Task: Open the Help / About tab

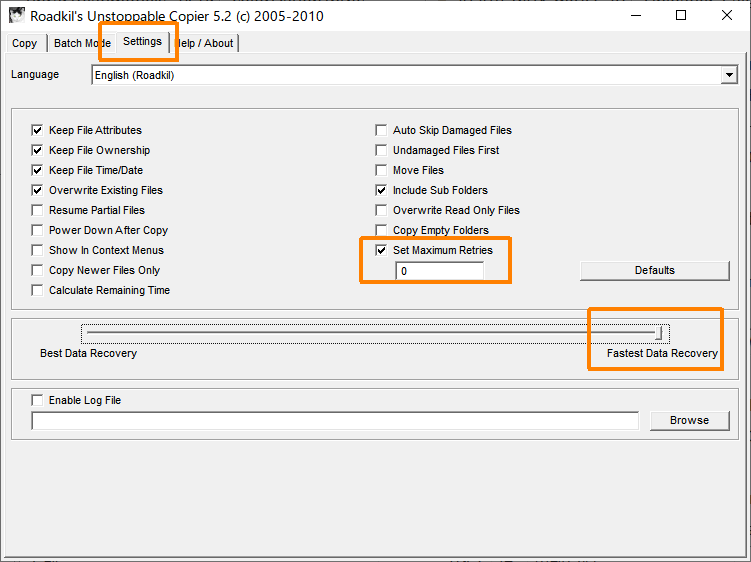Action: click(205, 43)
